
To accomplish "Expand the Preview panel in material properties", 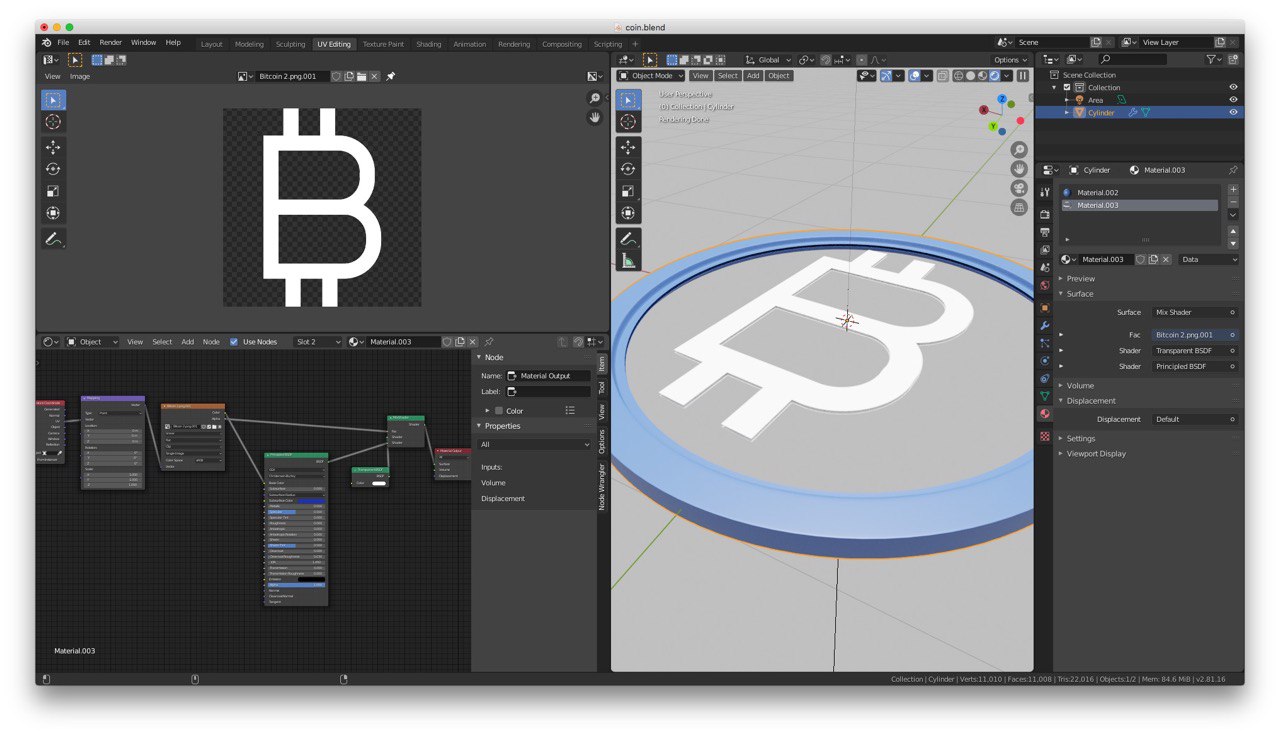I will point(1080,279).
